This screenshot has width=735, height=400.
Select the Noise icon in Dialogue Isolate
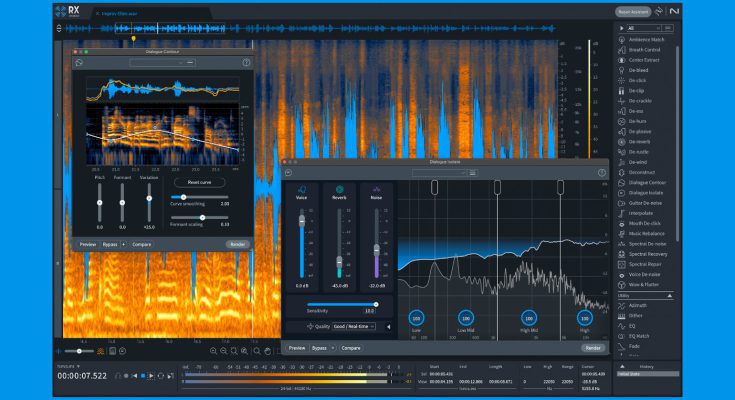(x=377, y=189)
